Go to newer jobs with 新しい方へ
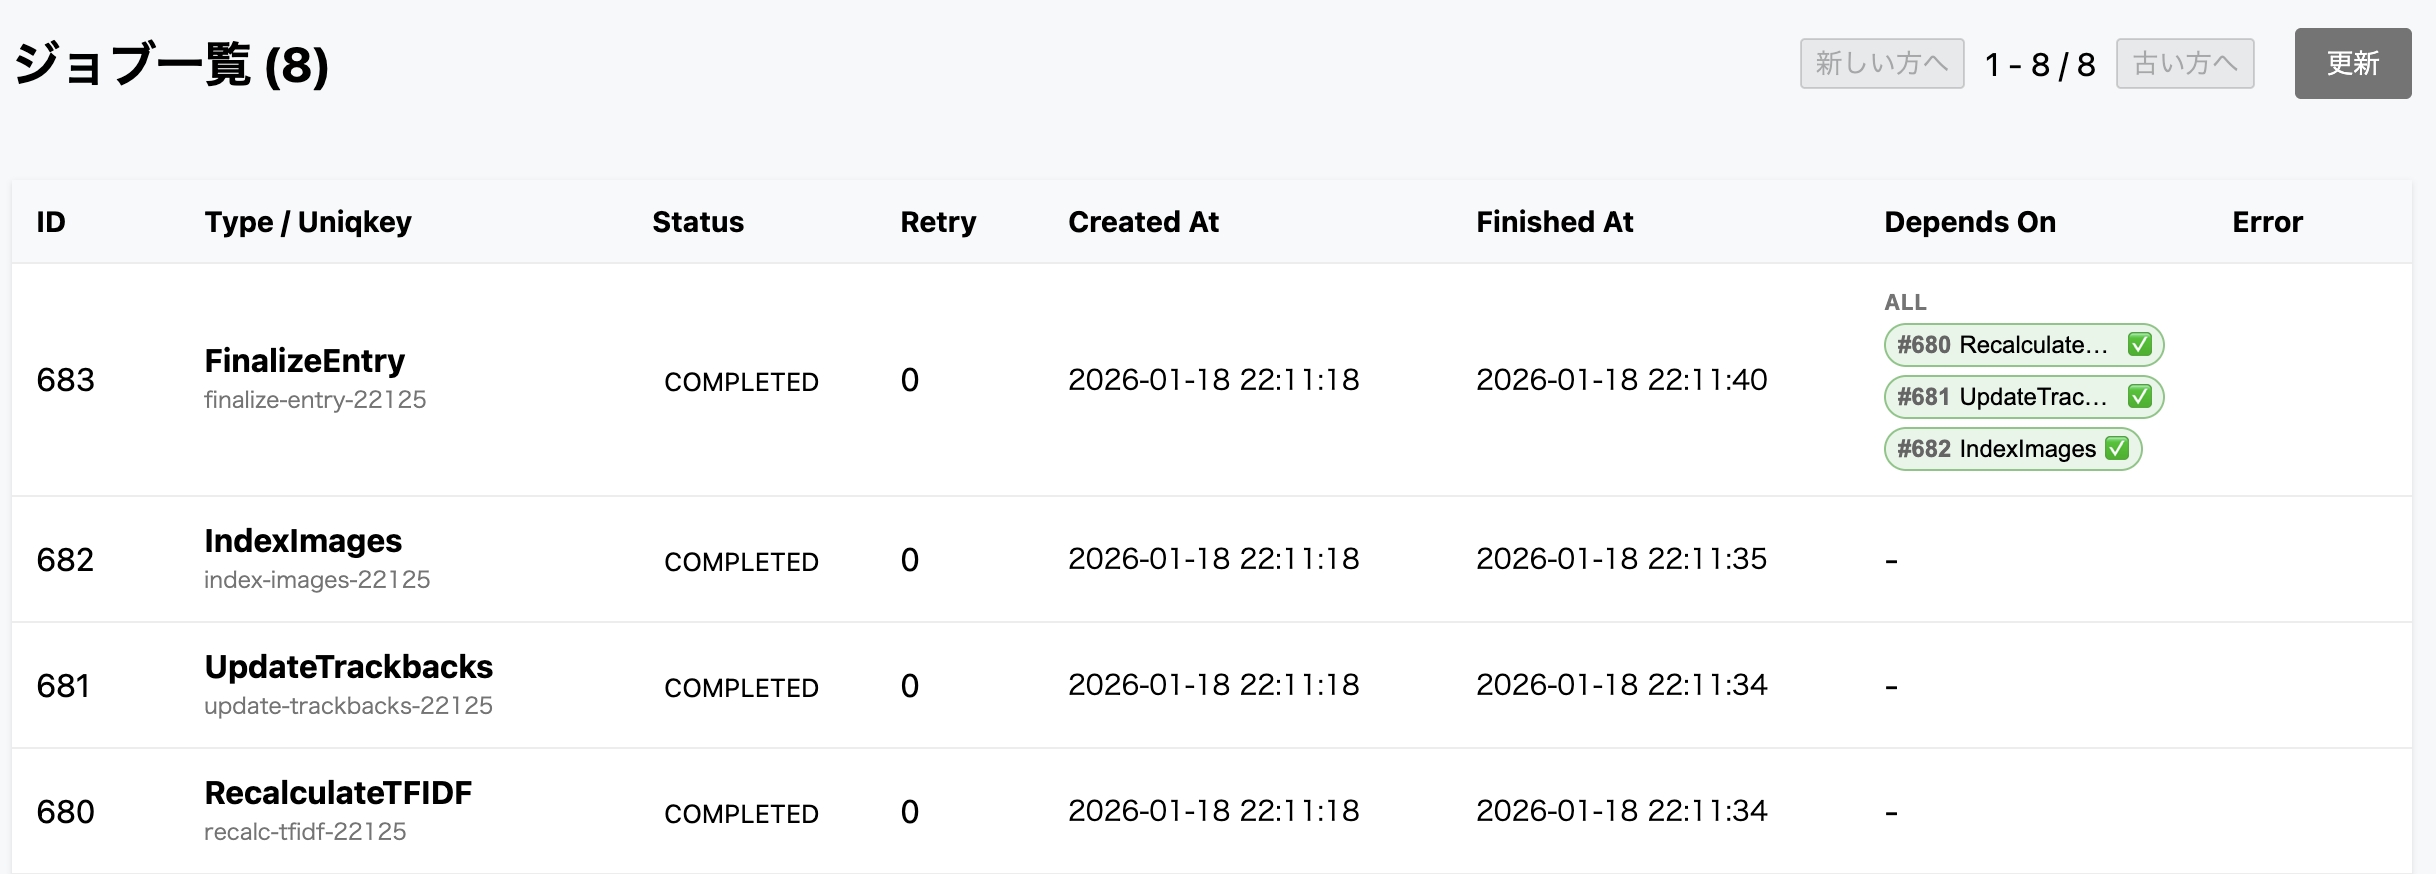2436x874 pixels. 1881,63
